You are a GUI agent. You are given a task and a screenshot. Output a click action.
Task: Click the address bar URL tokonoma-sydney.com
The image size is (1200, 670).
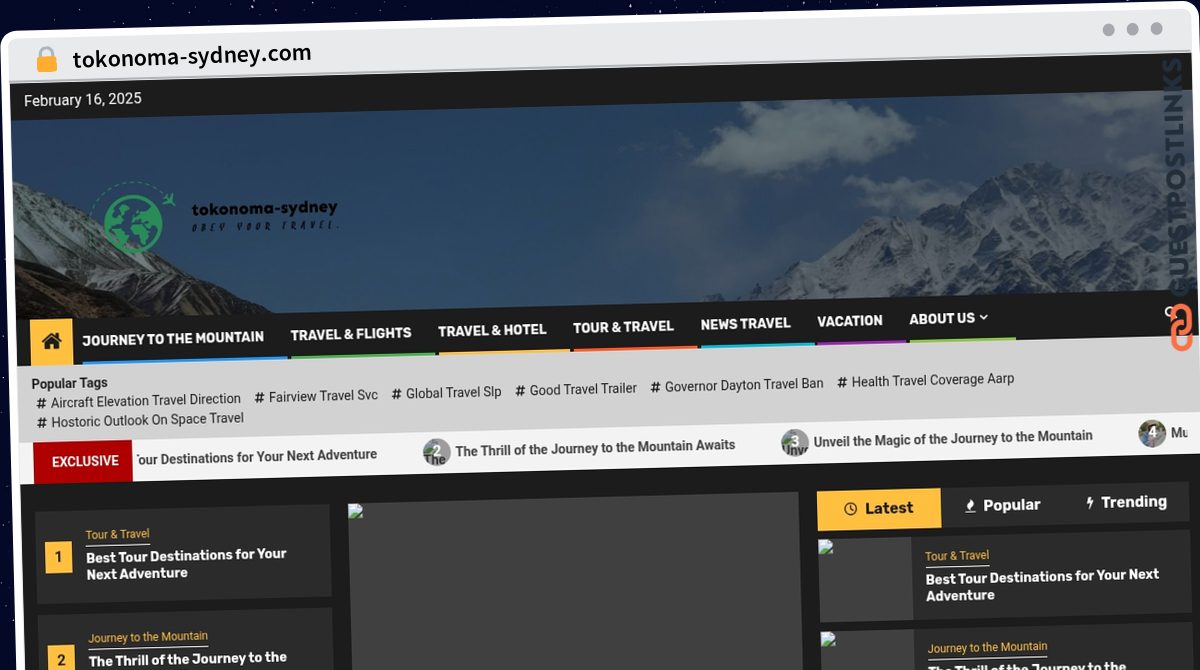click(x=192, y=56)
